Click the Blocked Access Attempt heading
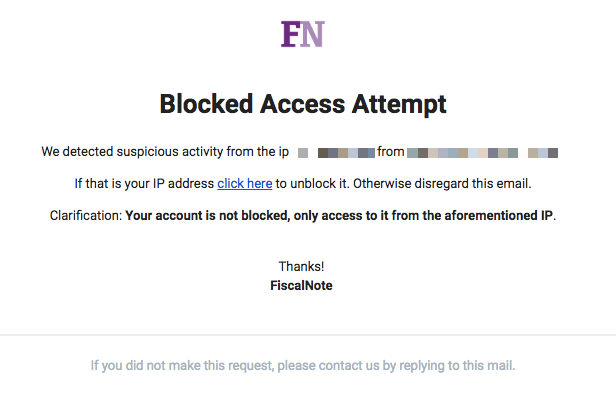This screenshot has width=616, height=395. click(303, 104)
